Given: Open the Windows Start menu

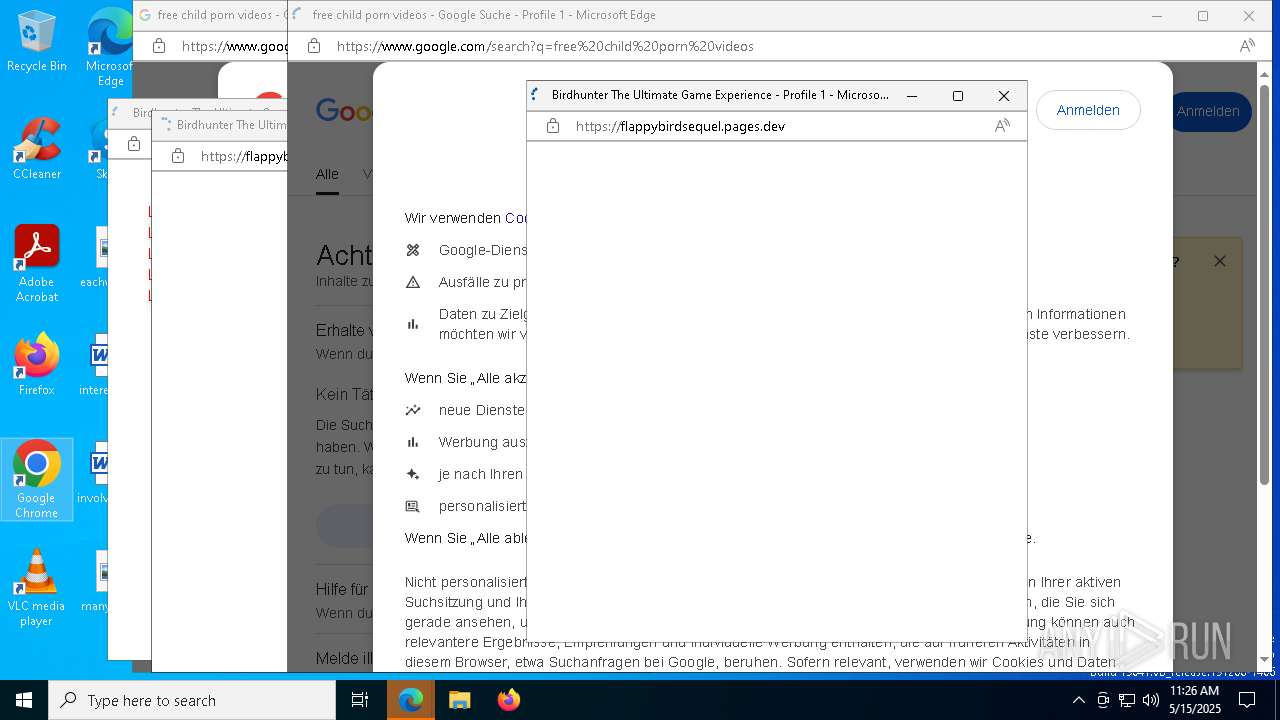Looking at the screenshot, I should click(x=24, y=700).
